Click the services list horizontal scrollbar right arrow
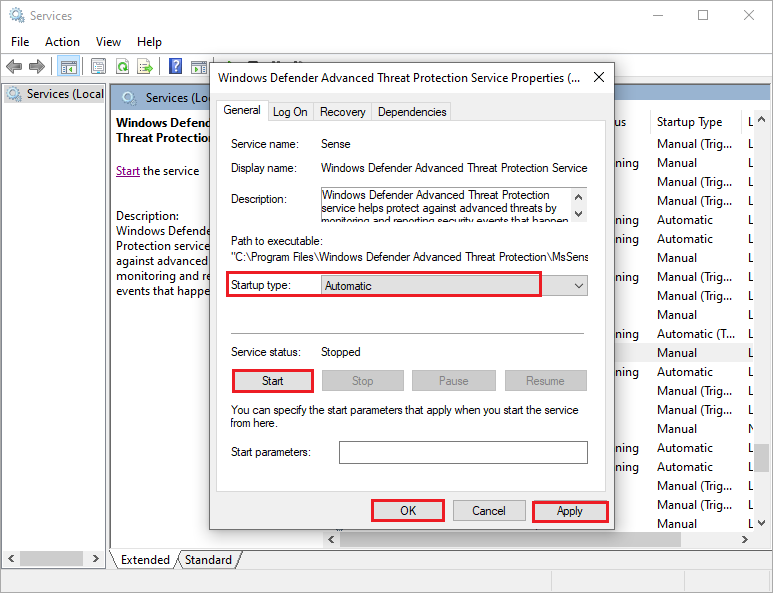 coord(744,540)
